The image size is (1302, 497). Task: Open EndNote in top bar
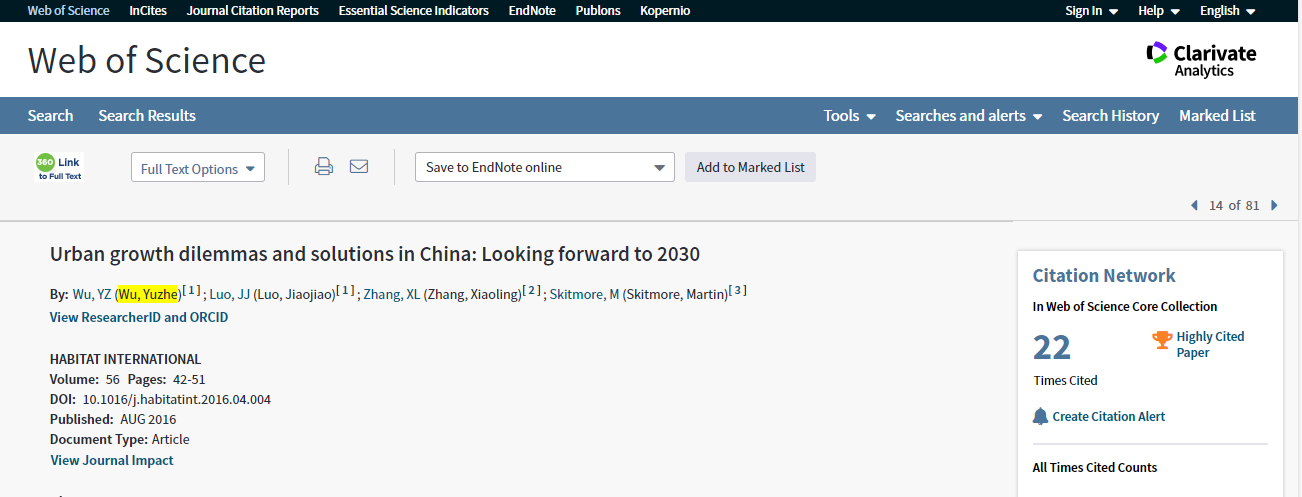(532, 11)
